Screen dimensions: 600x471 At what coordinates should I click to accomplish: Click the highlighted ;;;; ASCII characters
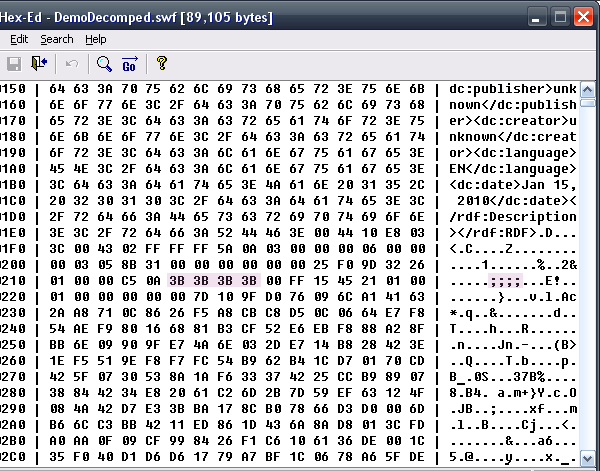pyautogui.click(x=506, y=283)
